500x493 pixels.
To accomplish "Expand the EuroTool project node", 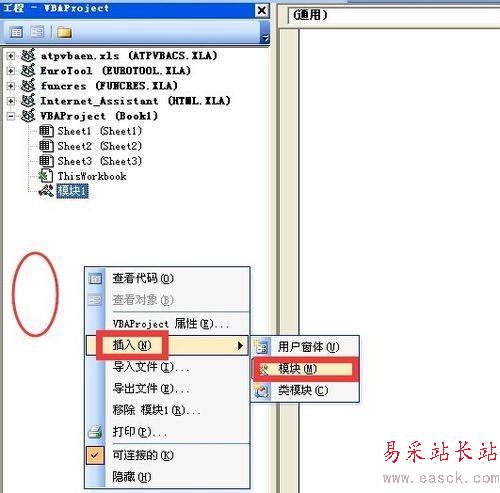I will click(x=11, y=71).
